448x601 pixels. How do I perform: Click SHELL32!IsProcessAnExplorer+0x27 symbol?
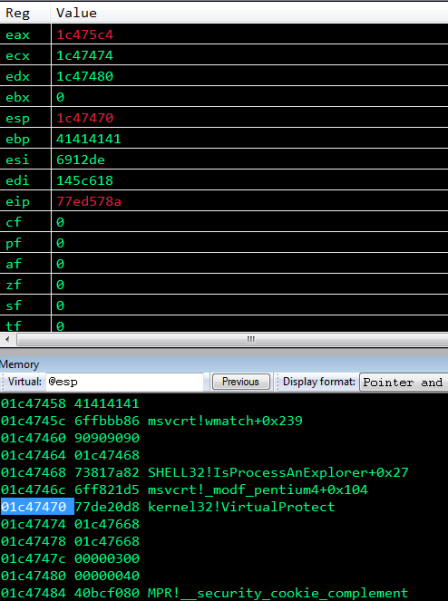pos(278,473)
